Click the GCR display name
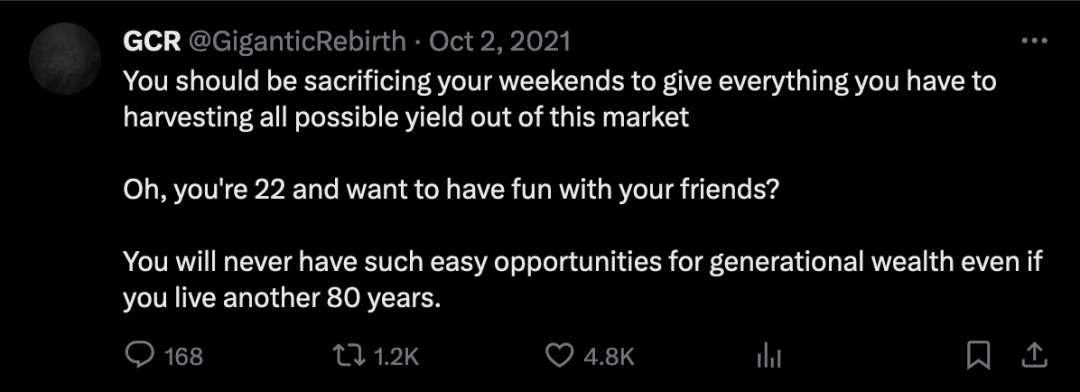 [152, 42]
